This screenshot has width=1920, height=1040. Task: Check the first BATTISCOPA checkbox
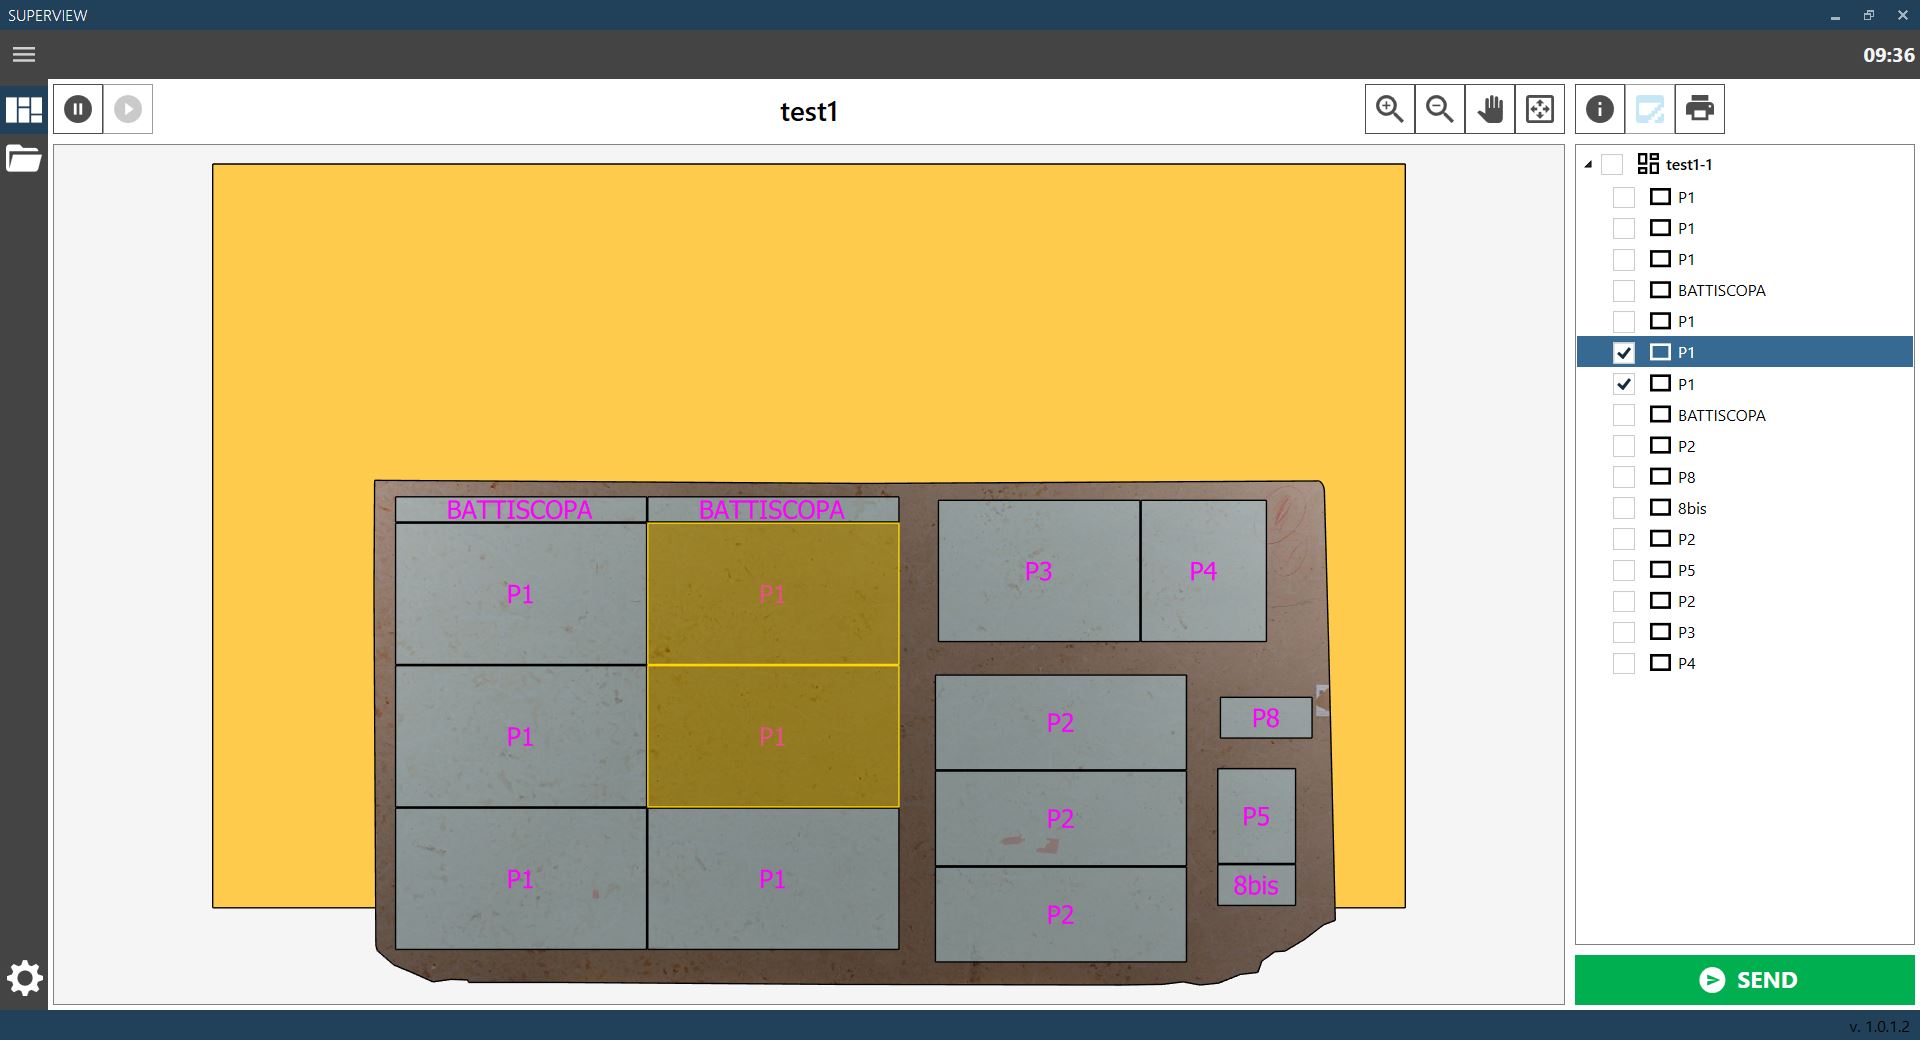click(1624, 290)
